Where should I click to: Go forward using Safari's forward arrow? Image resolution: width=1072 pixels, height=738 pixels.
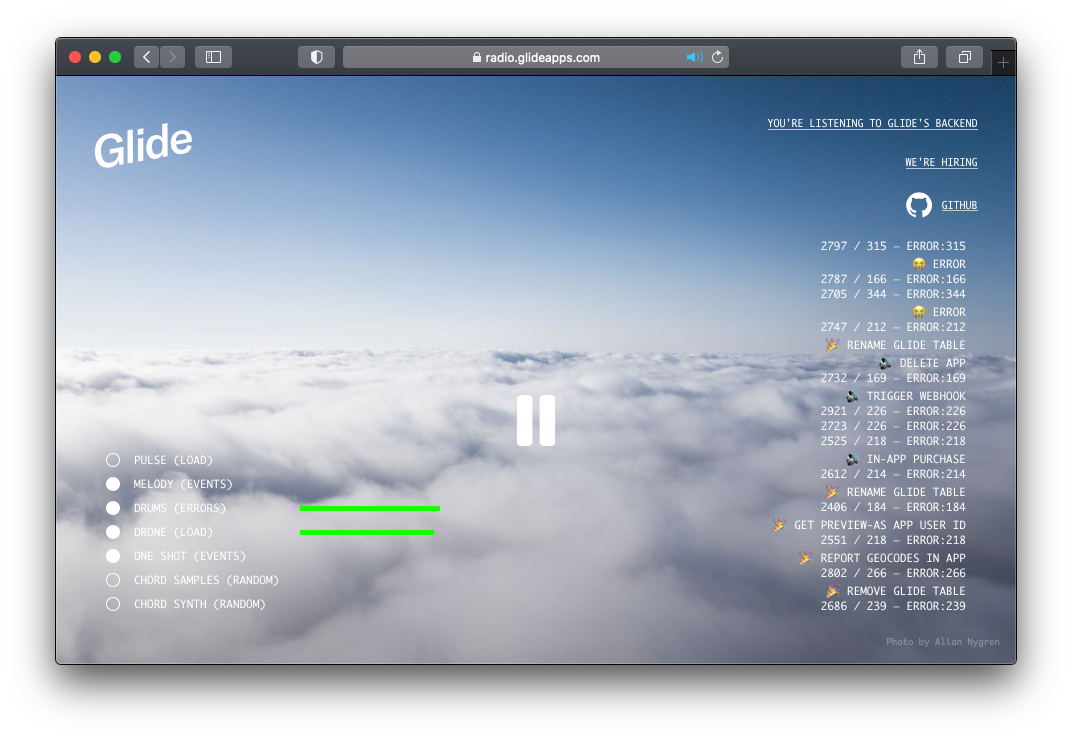pos(172,57)
